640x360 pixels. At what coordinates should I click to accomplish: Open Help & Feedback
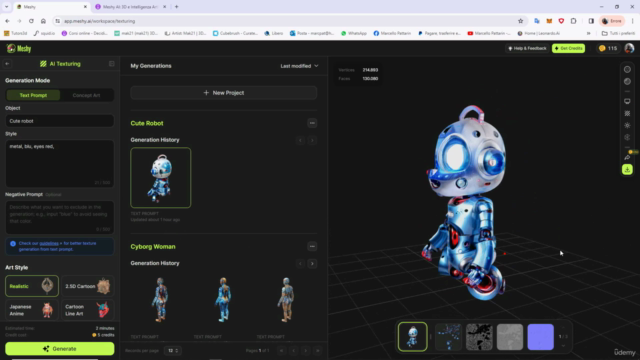tap(527, 48)
